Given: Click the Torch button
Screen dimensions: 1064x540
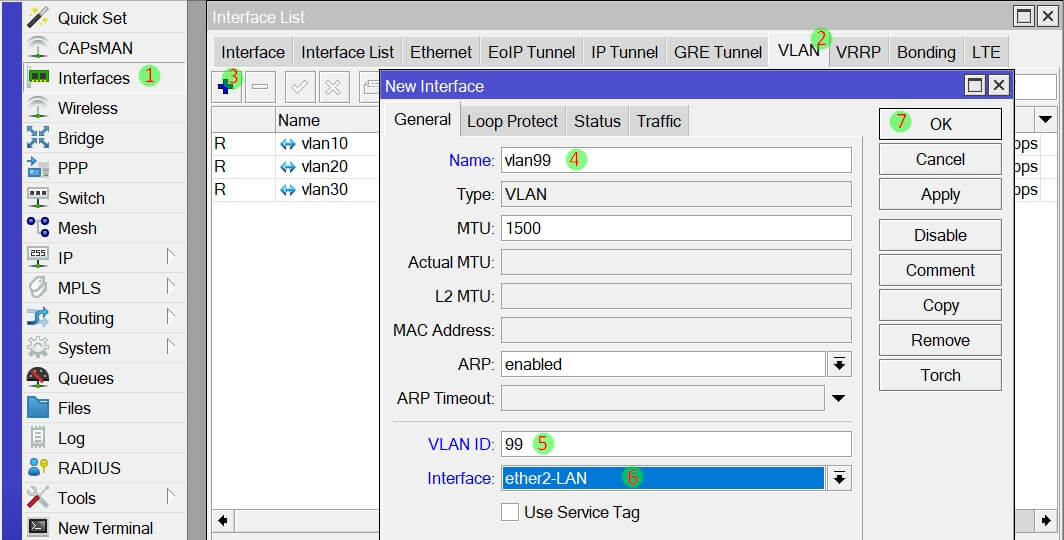Looking at the screenshot, I should coord(939,375).
